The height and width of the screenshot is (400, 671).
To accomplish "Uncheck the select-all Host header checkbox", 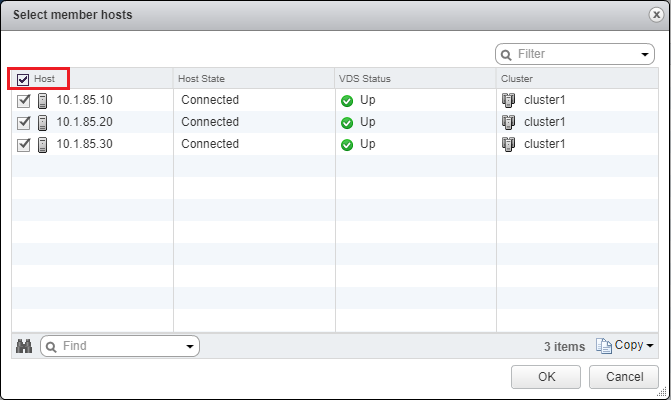I will click(23, 79).
